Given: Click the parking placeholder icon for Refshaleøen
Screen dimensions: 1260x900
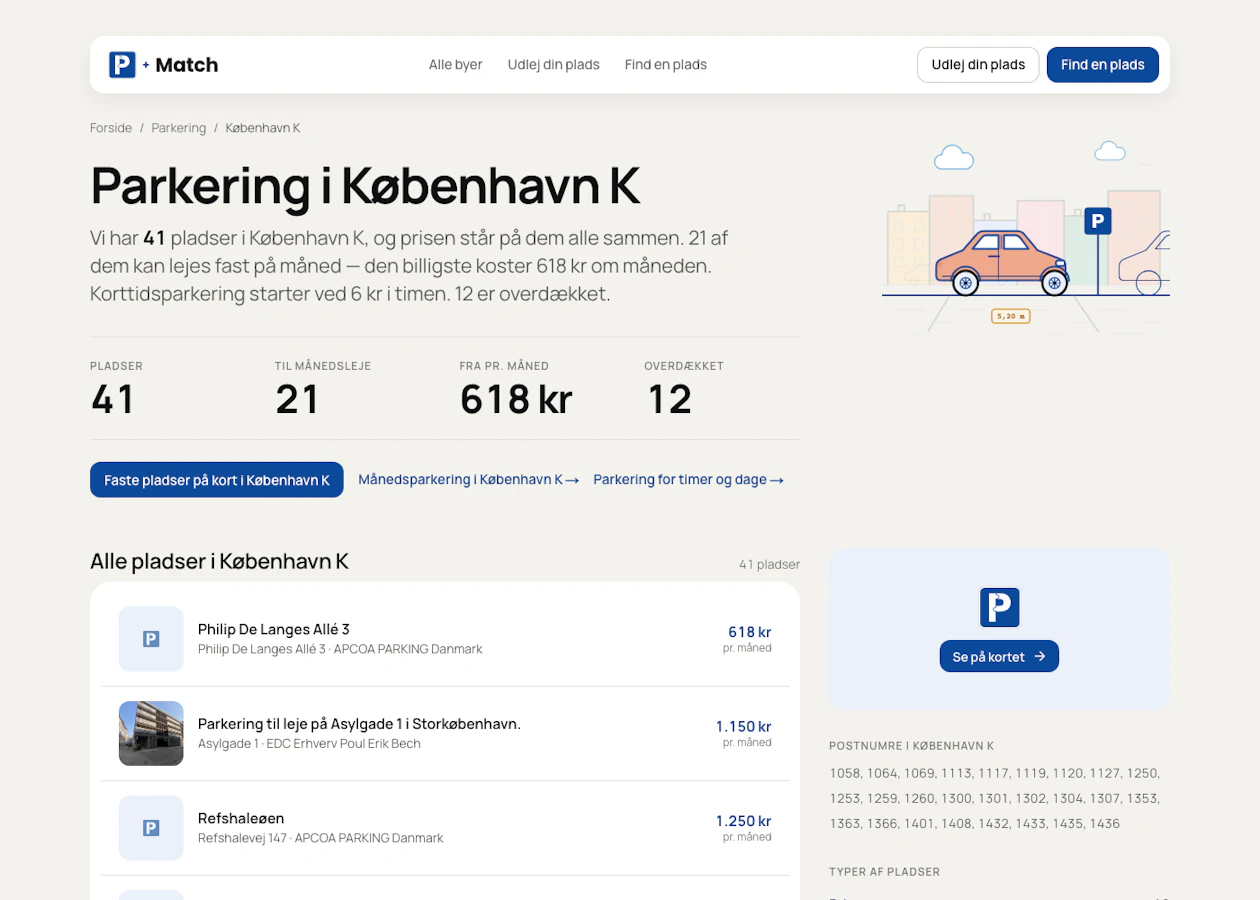Looking at the screenshot, I should [151, 828].
